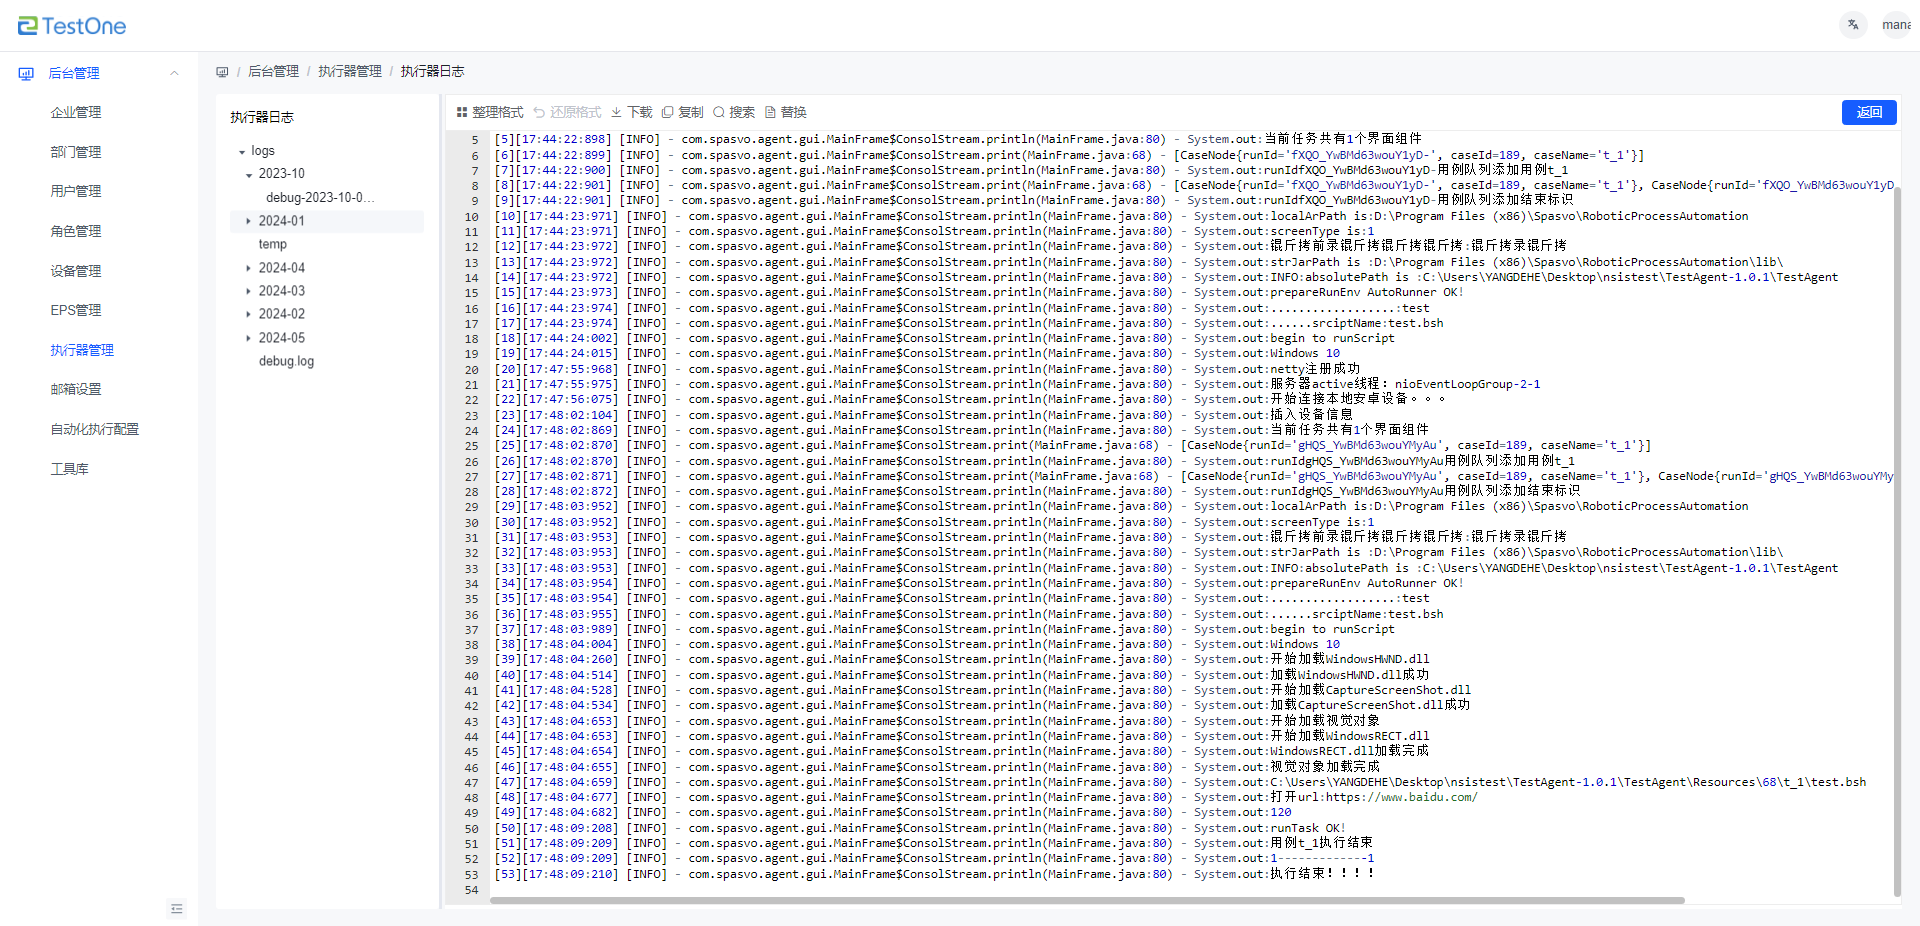The width and height of the screenshot is (1920, 926).
Task: Click 后台管理 in the breadcrumb
Action: click(273, 71)
